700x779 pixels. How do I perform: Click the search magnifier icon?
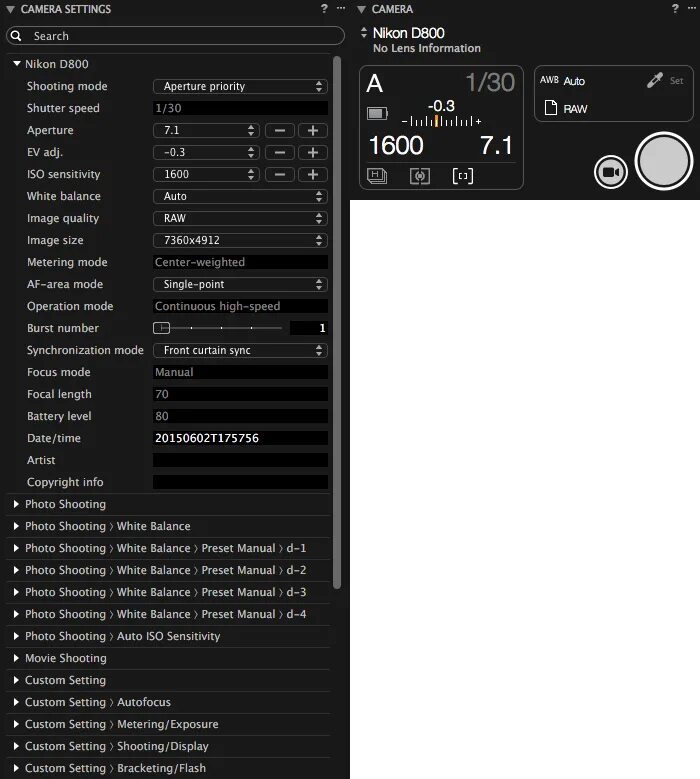tap(16, 36)
